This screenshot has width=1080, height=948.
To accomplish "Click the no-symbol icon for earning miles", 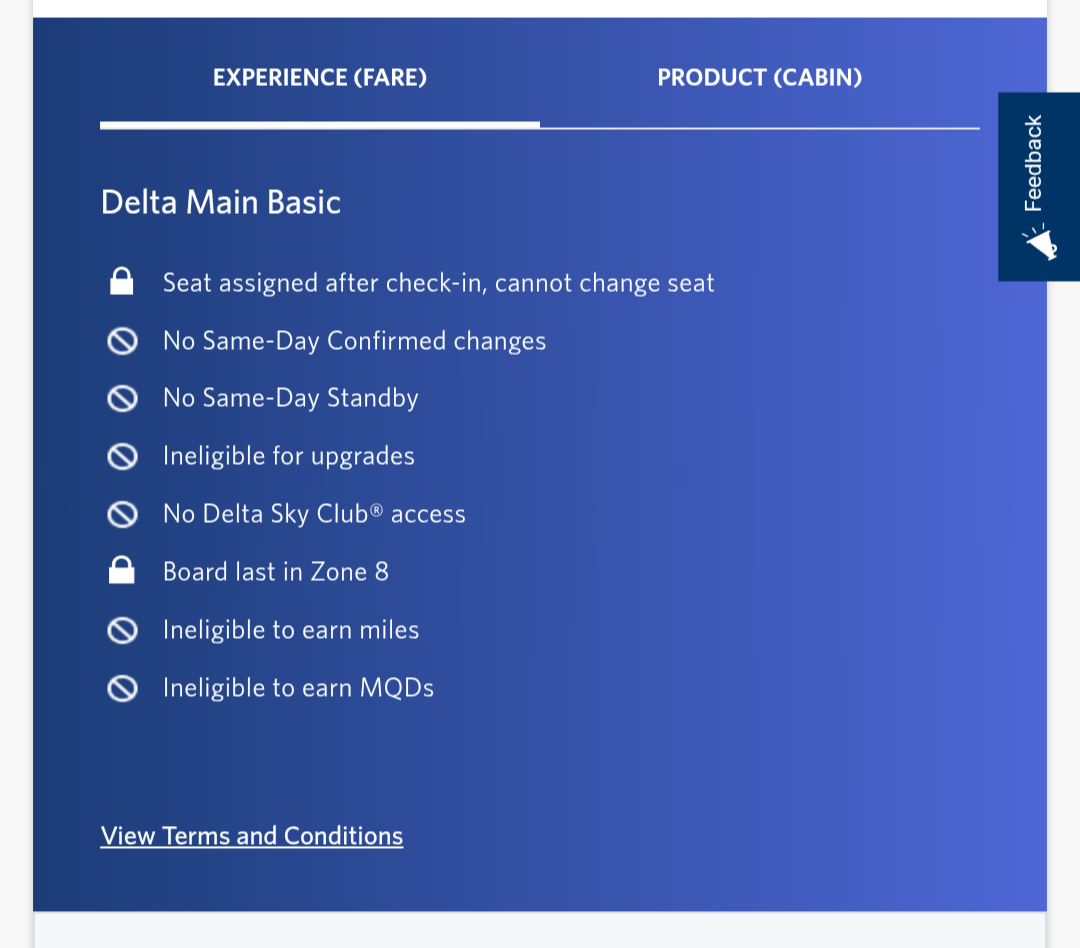I will point(121,630).
